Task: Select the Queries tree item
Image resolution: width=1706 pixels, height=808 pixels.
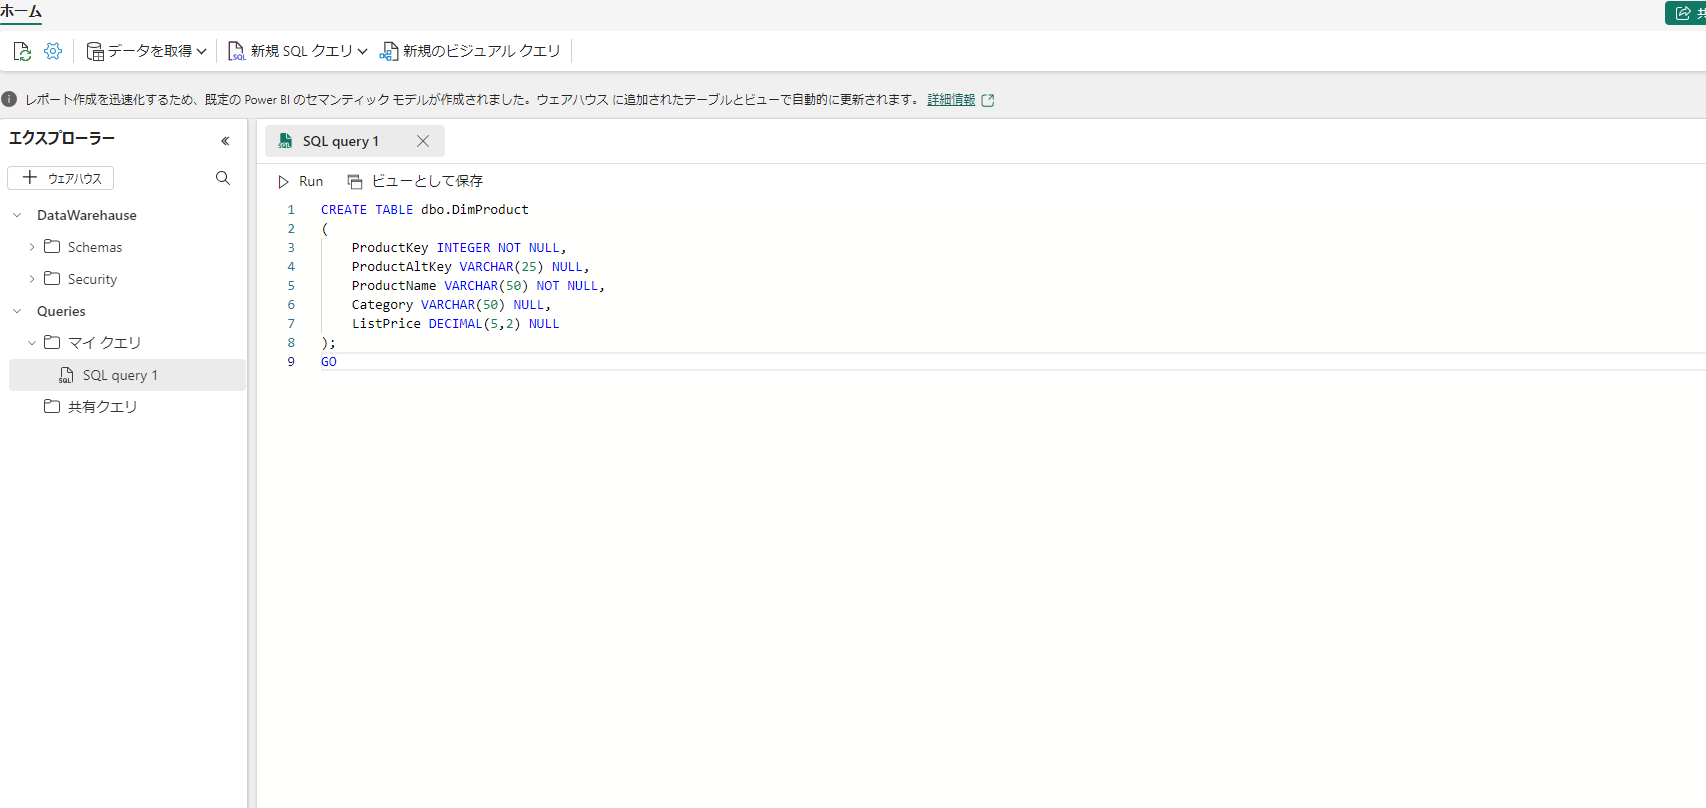Action: pos(61,311)
